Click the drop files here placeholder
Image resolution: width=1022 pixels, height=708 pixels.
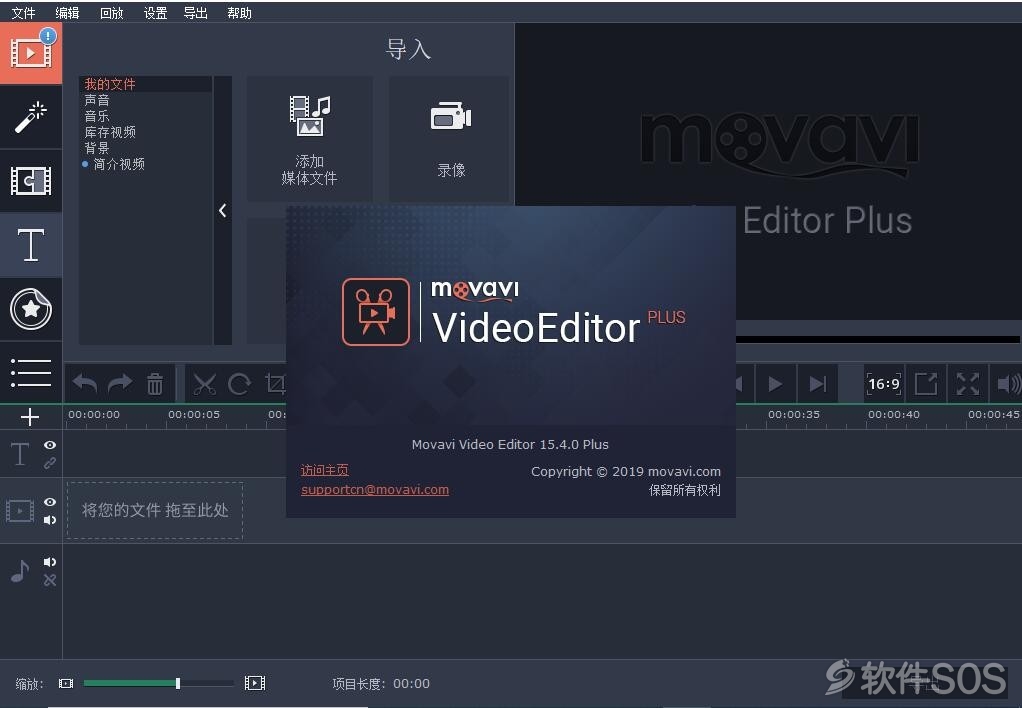tap(154, 510)
